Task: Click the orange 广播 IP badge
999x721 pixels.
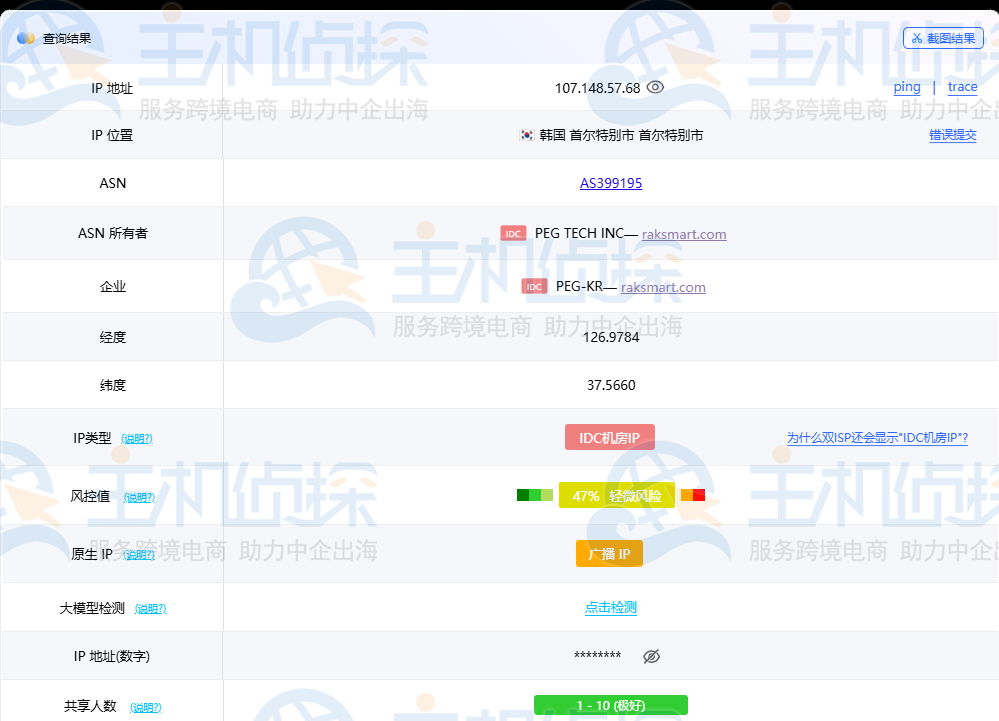Action: 609,553
